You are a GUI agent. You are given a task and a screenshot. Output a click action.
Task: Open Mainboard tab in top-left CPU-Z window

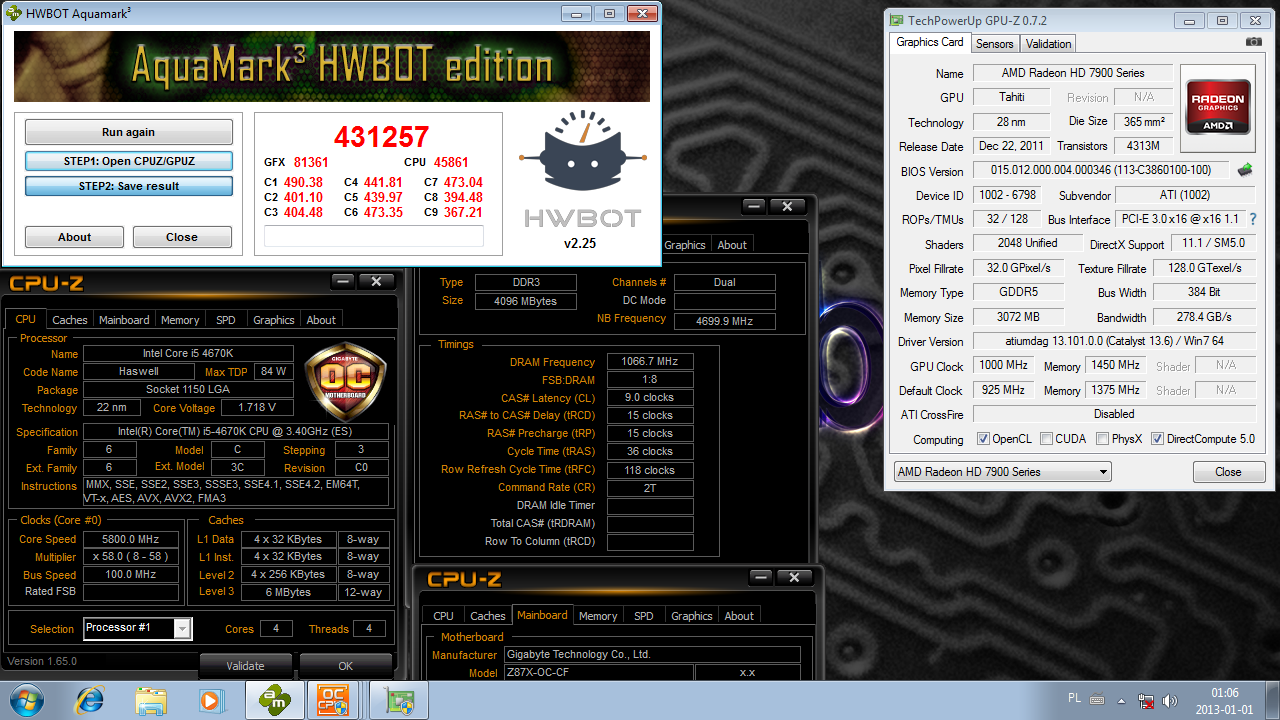point(124,320)
